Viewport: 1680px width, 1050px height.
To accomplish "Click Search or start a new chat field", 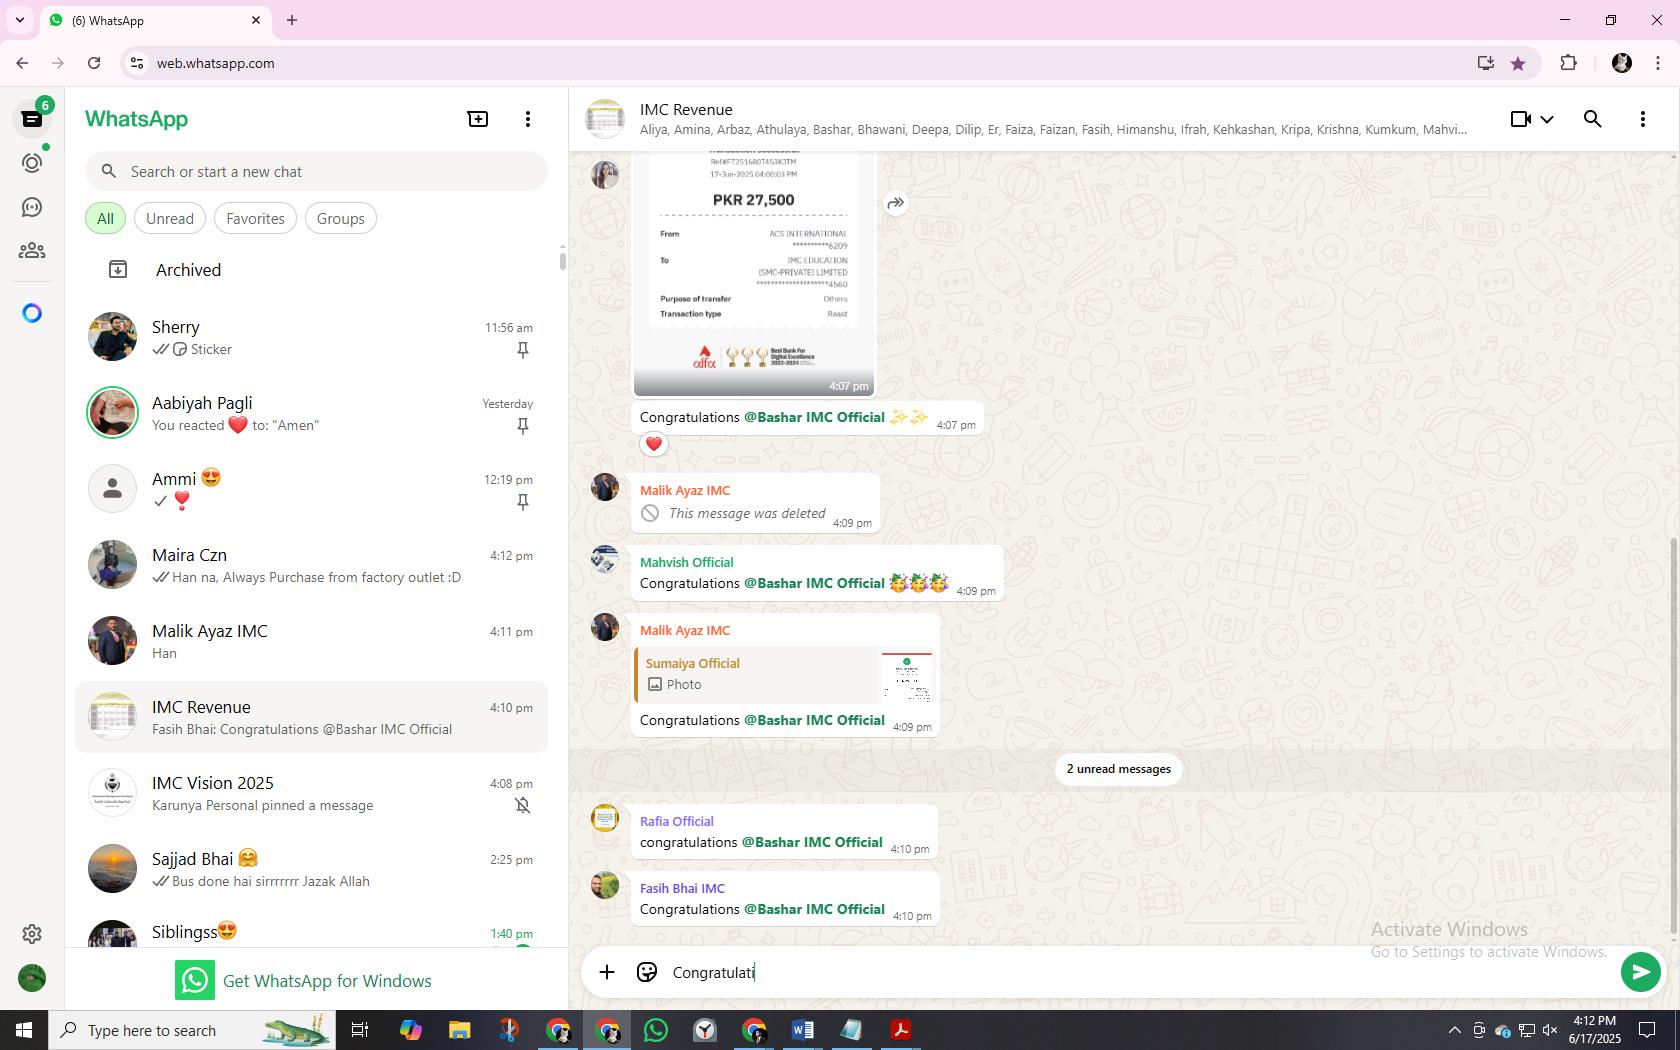I will (316, 172).
